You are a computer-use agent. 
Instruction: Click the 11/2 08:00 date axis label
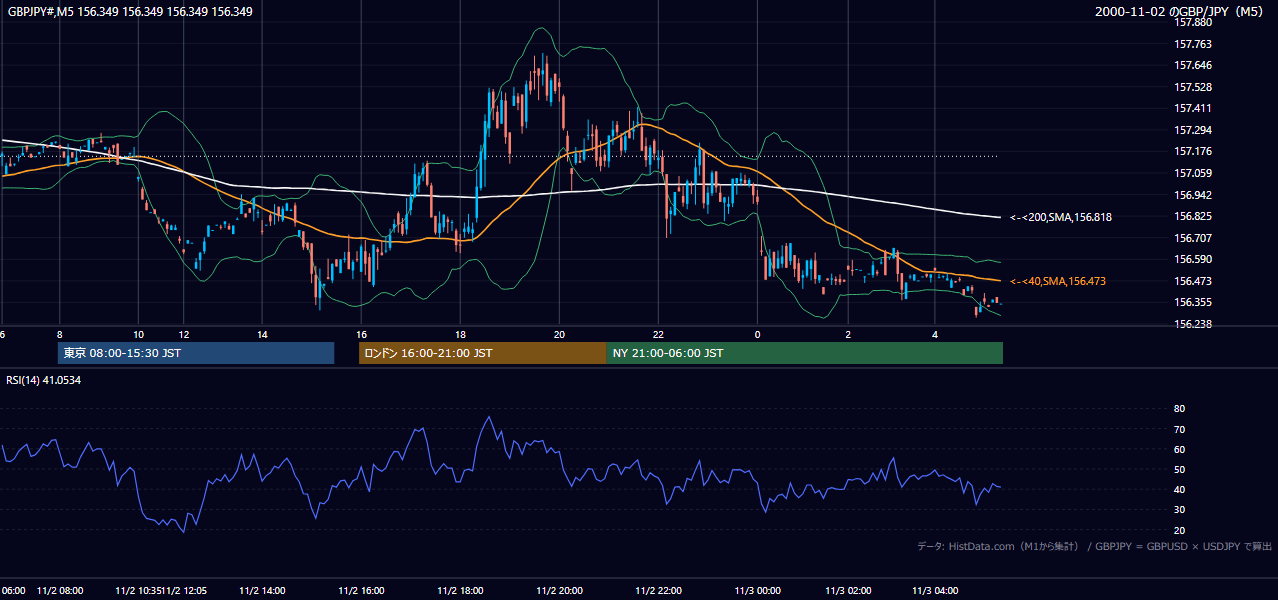tap(60, 591)
